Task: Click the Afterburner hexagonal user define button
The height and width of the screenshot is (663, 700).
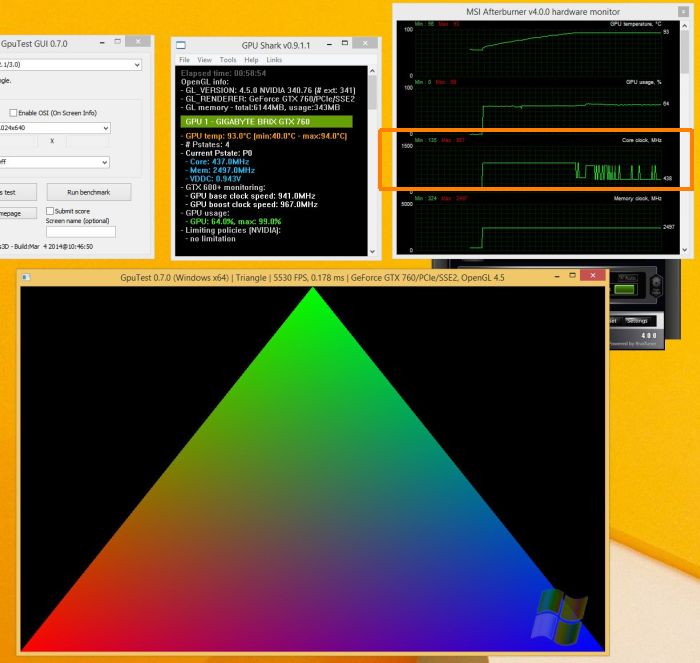Action: (656, 285)
